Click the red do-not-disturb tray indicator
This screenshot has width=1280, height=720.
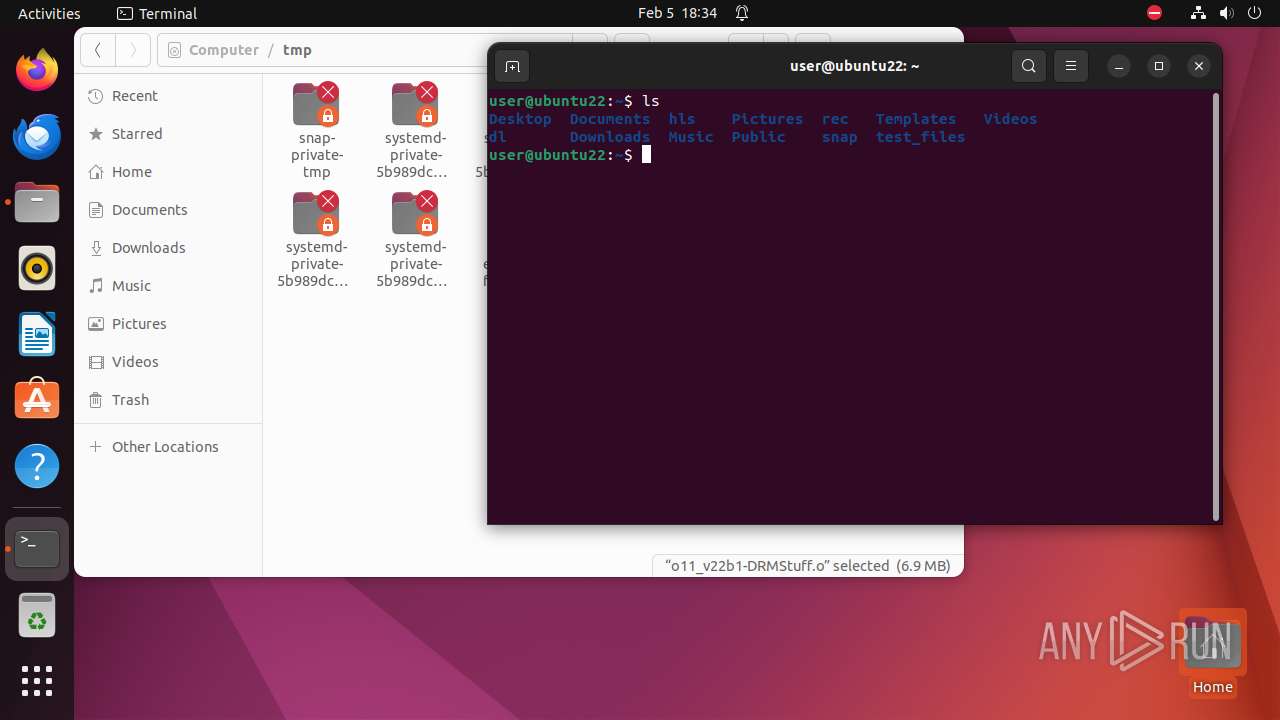point(1154,13)
